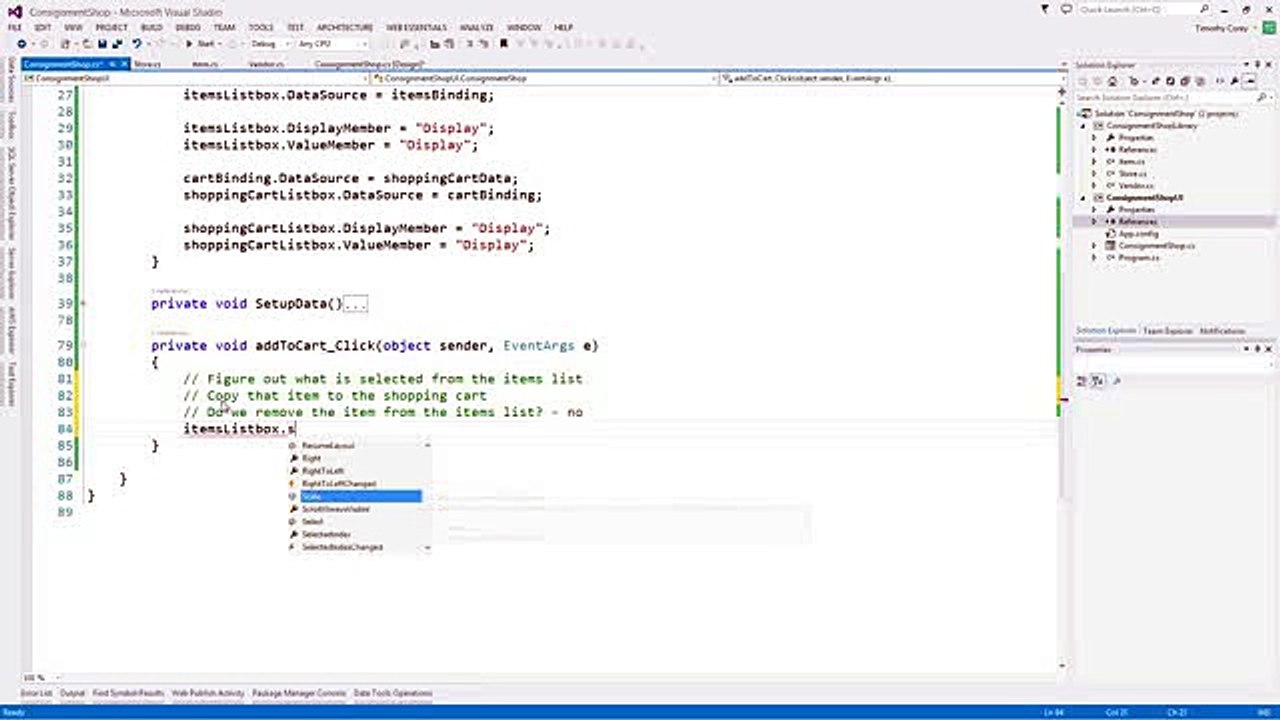The width and height of the screenshot is (1280, 720).
Task: Close the Solution Explorer panel
Action: pyautogui.click(x=1269, y=65)
